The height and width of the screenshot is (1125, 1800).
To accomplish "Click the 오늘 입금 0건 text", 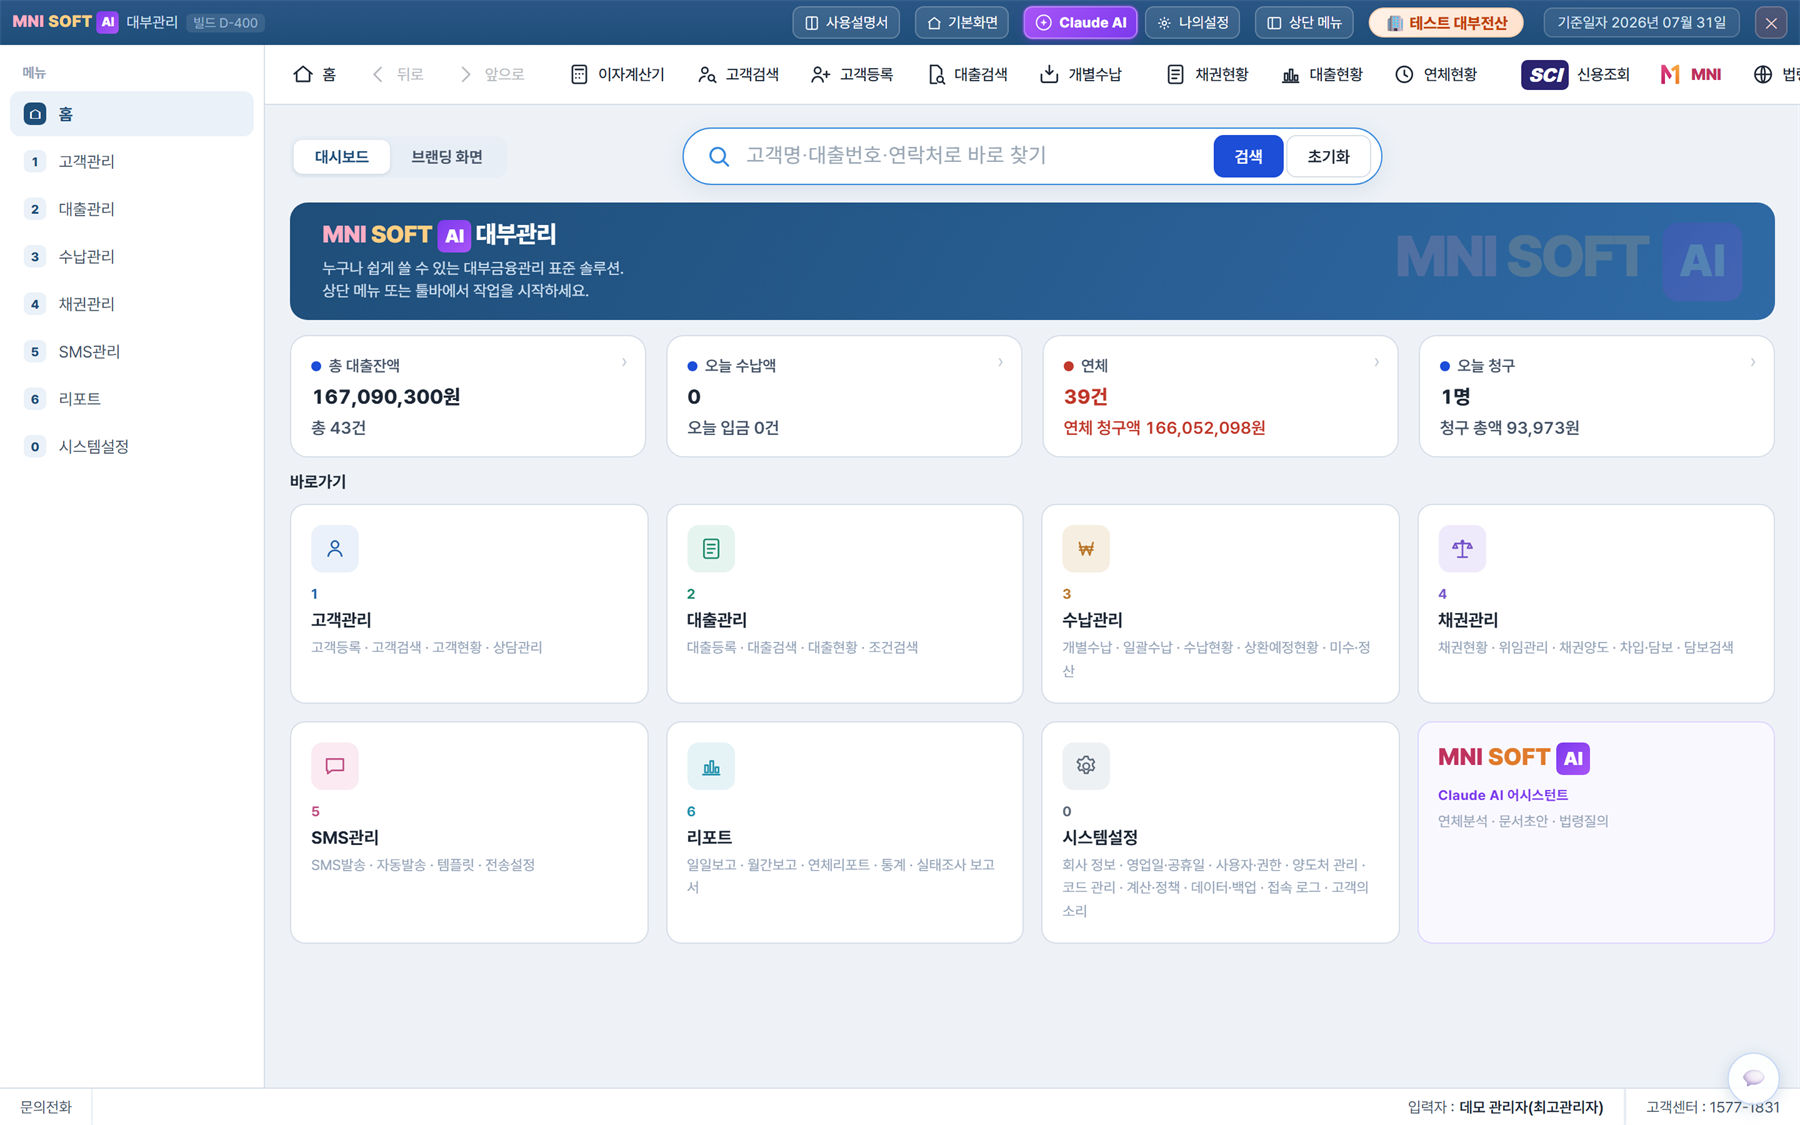I will tap(733, 428).
